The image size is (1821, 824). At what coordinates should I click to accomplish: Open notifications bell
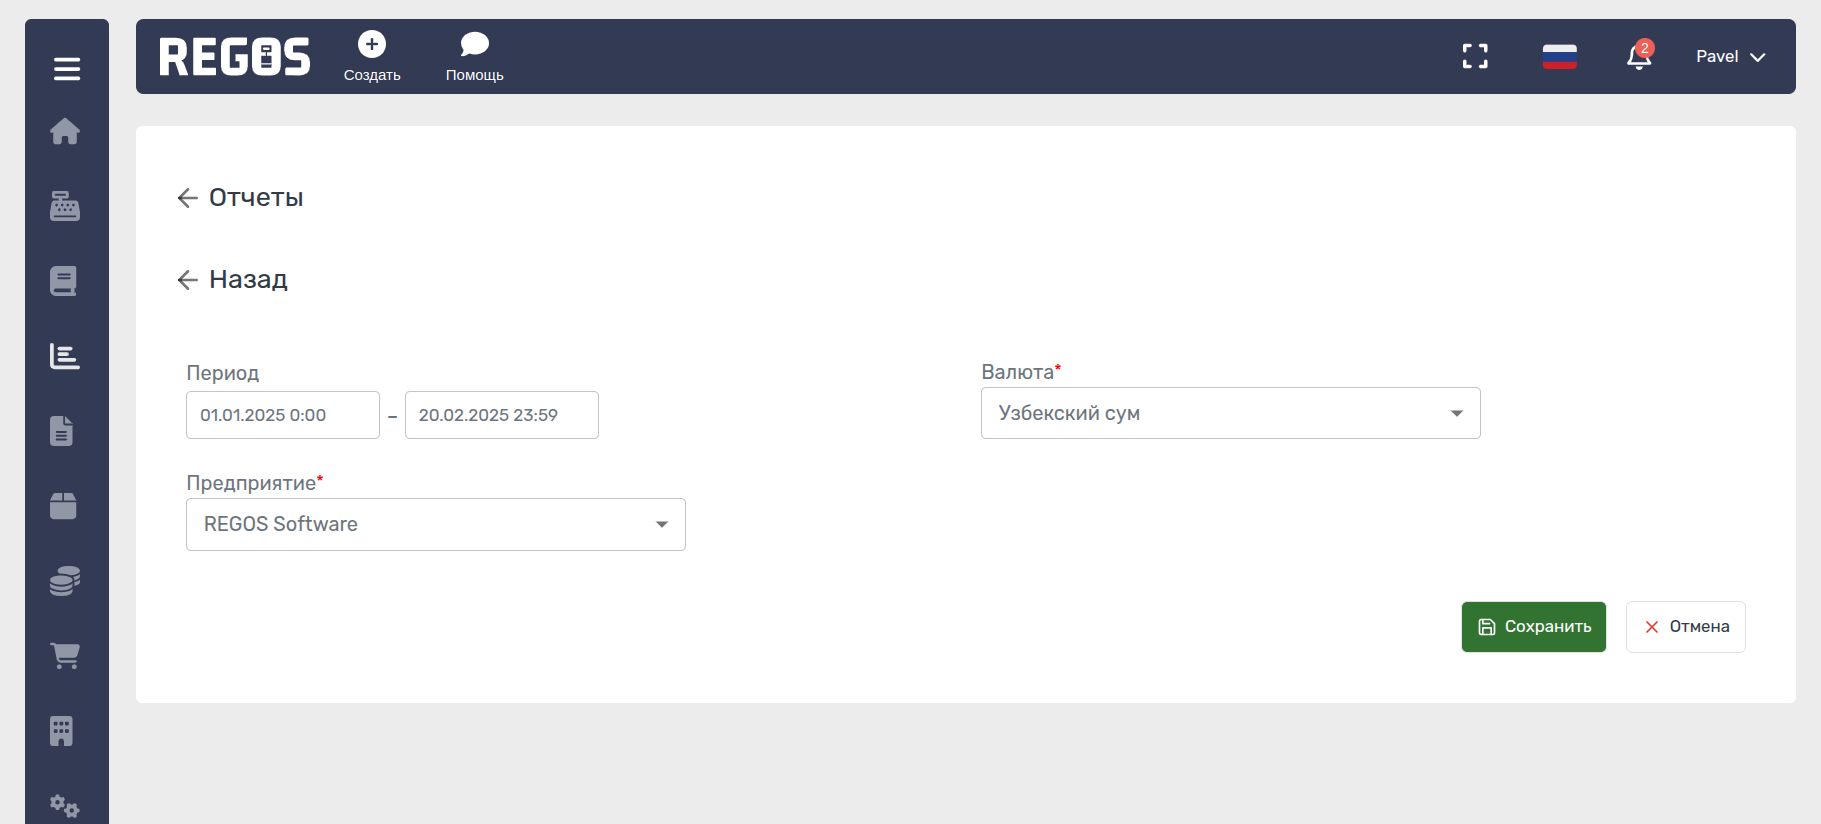pos(1639,57)
